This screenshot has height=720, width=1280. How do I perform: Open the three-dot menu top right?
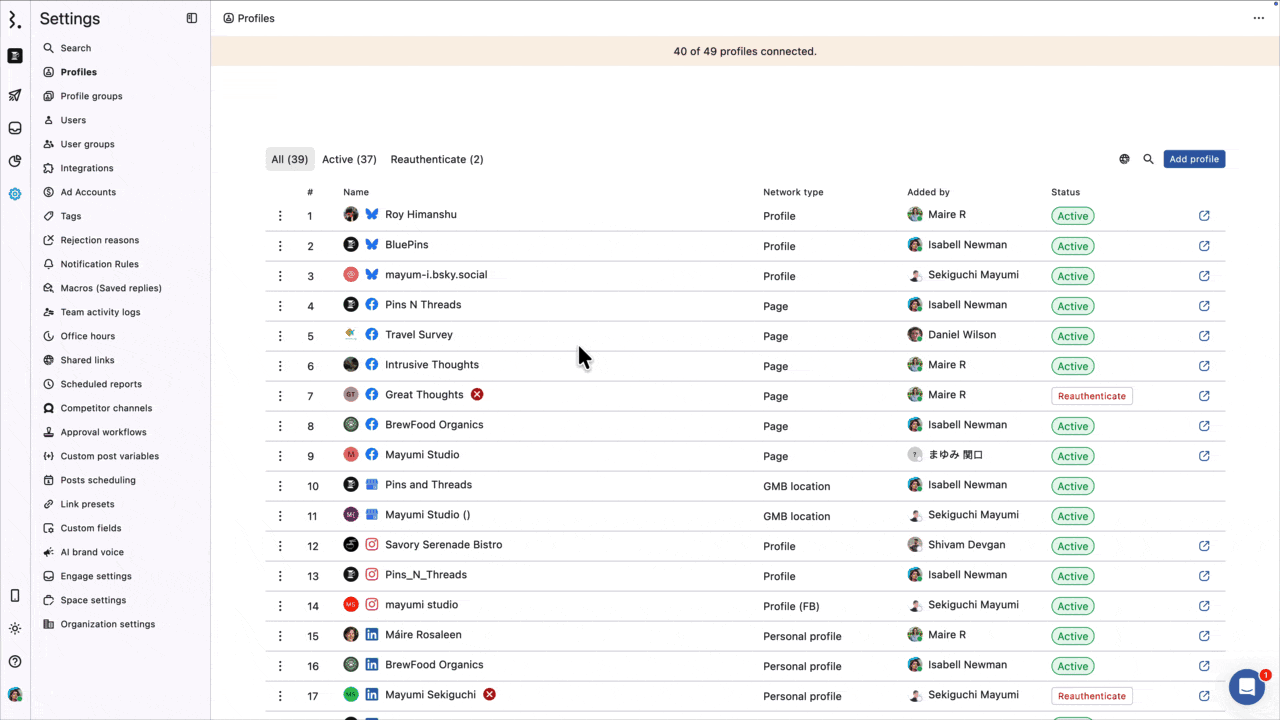pos(1259,18)
